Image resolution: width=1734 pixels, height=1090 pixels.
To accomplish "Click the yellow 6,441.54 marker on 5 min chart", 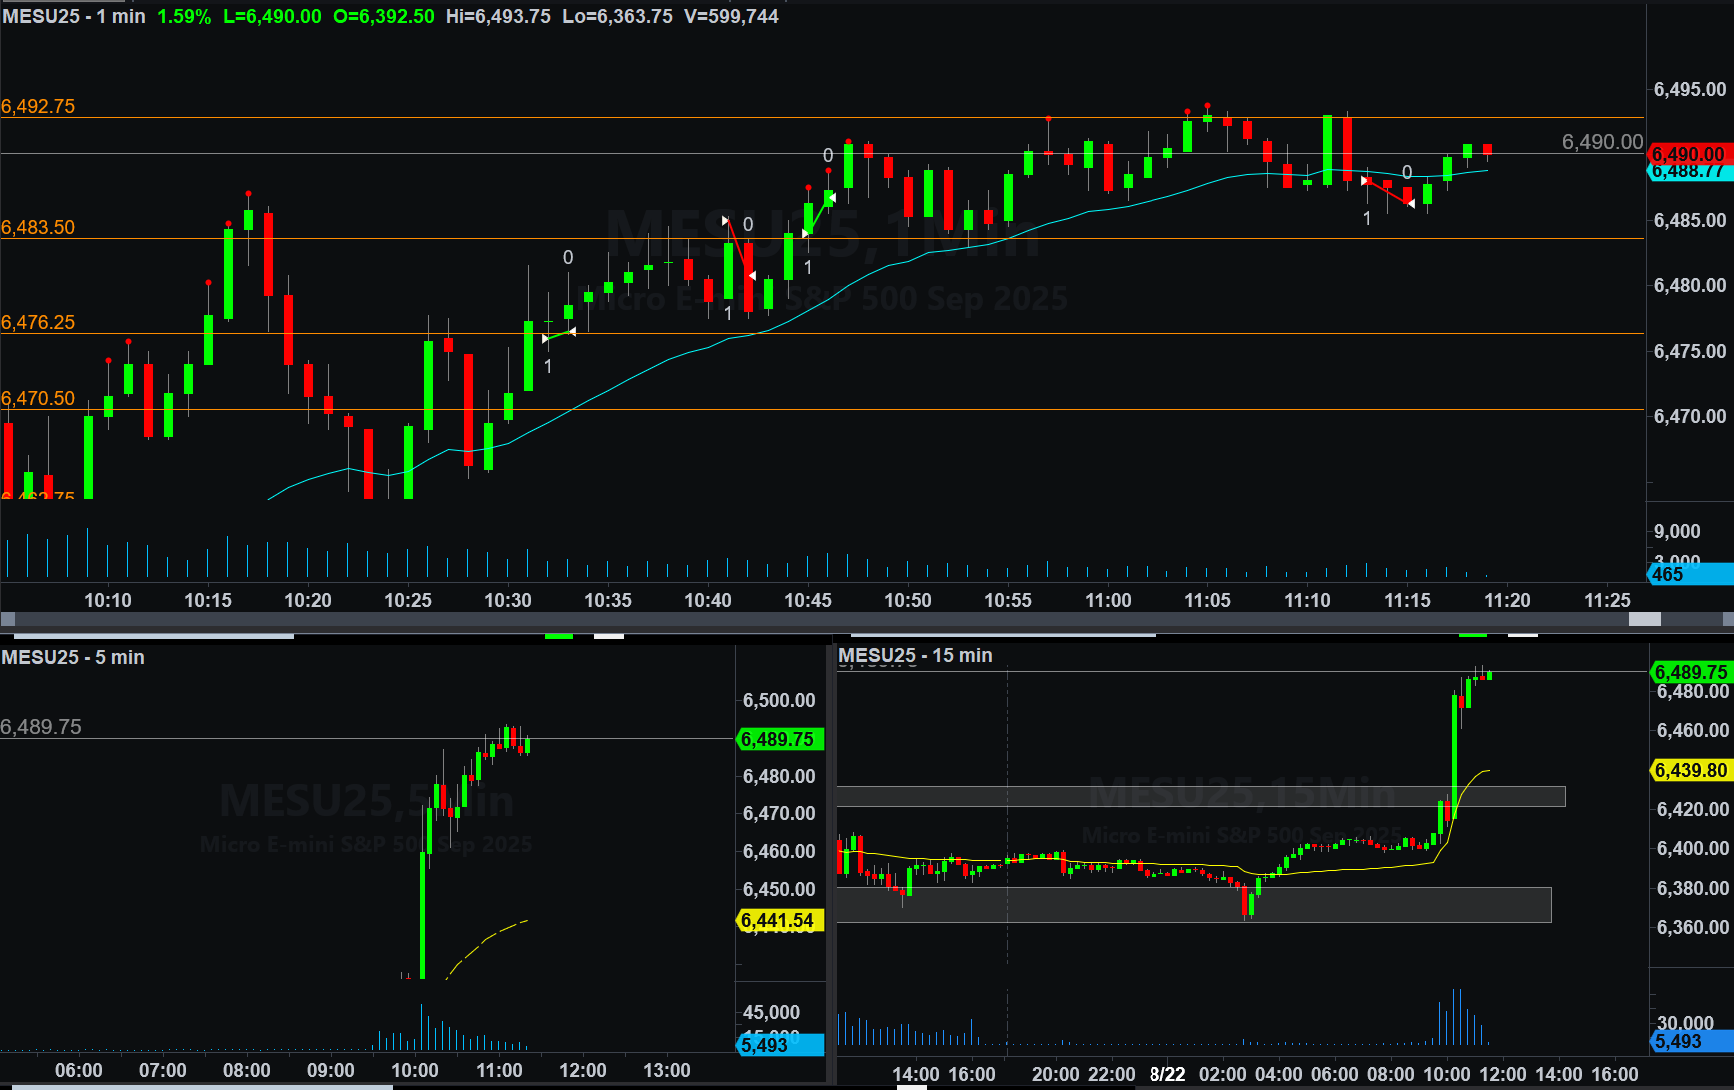I will pos(779,920).
